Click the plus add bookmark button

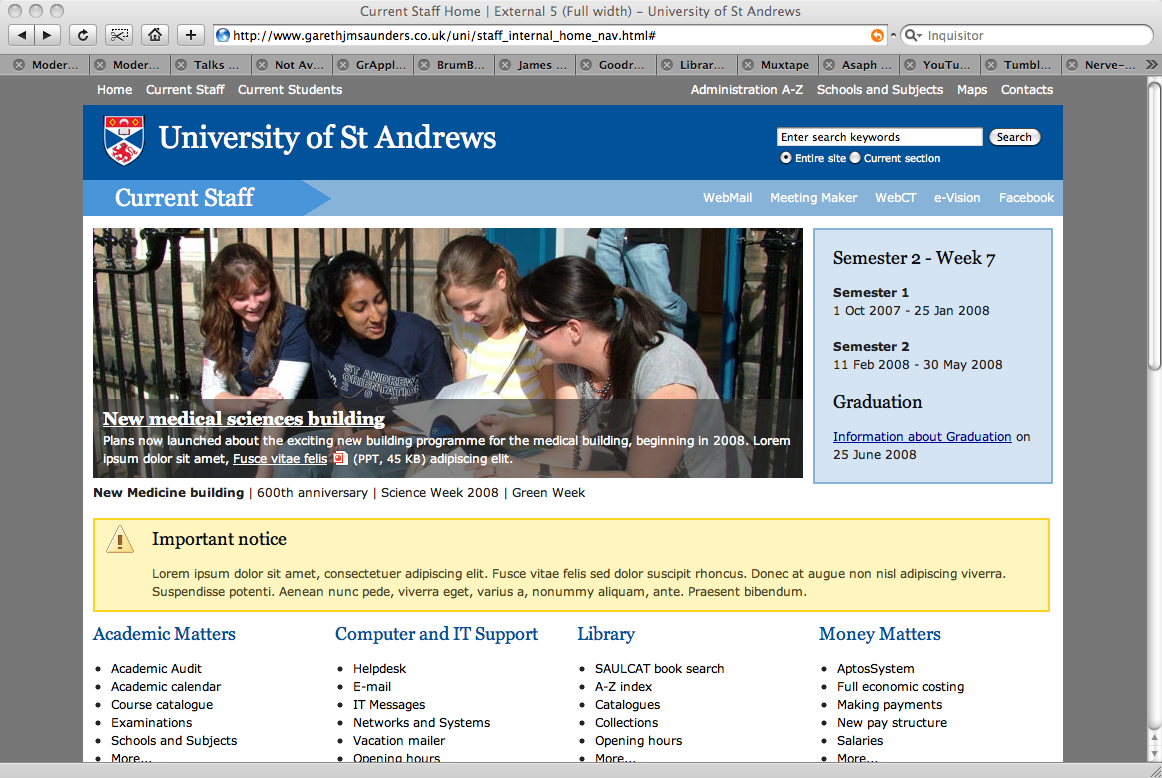[x=190, y=35]
